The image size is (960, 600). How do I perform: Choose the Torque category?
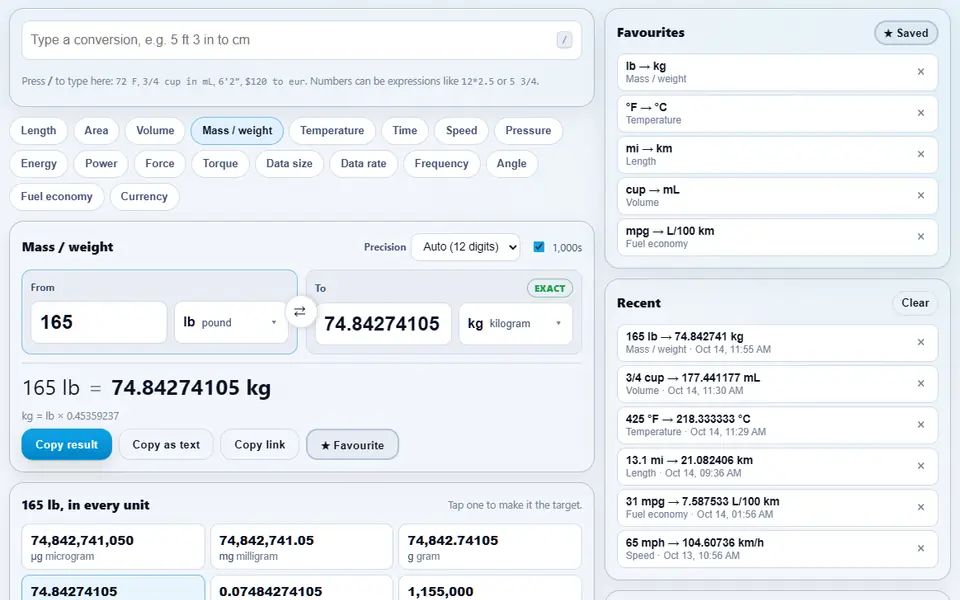point(220,163)
